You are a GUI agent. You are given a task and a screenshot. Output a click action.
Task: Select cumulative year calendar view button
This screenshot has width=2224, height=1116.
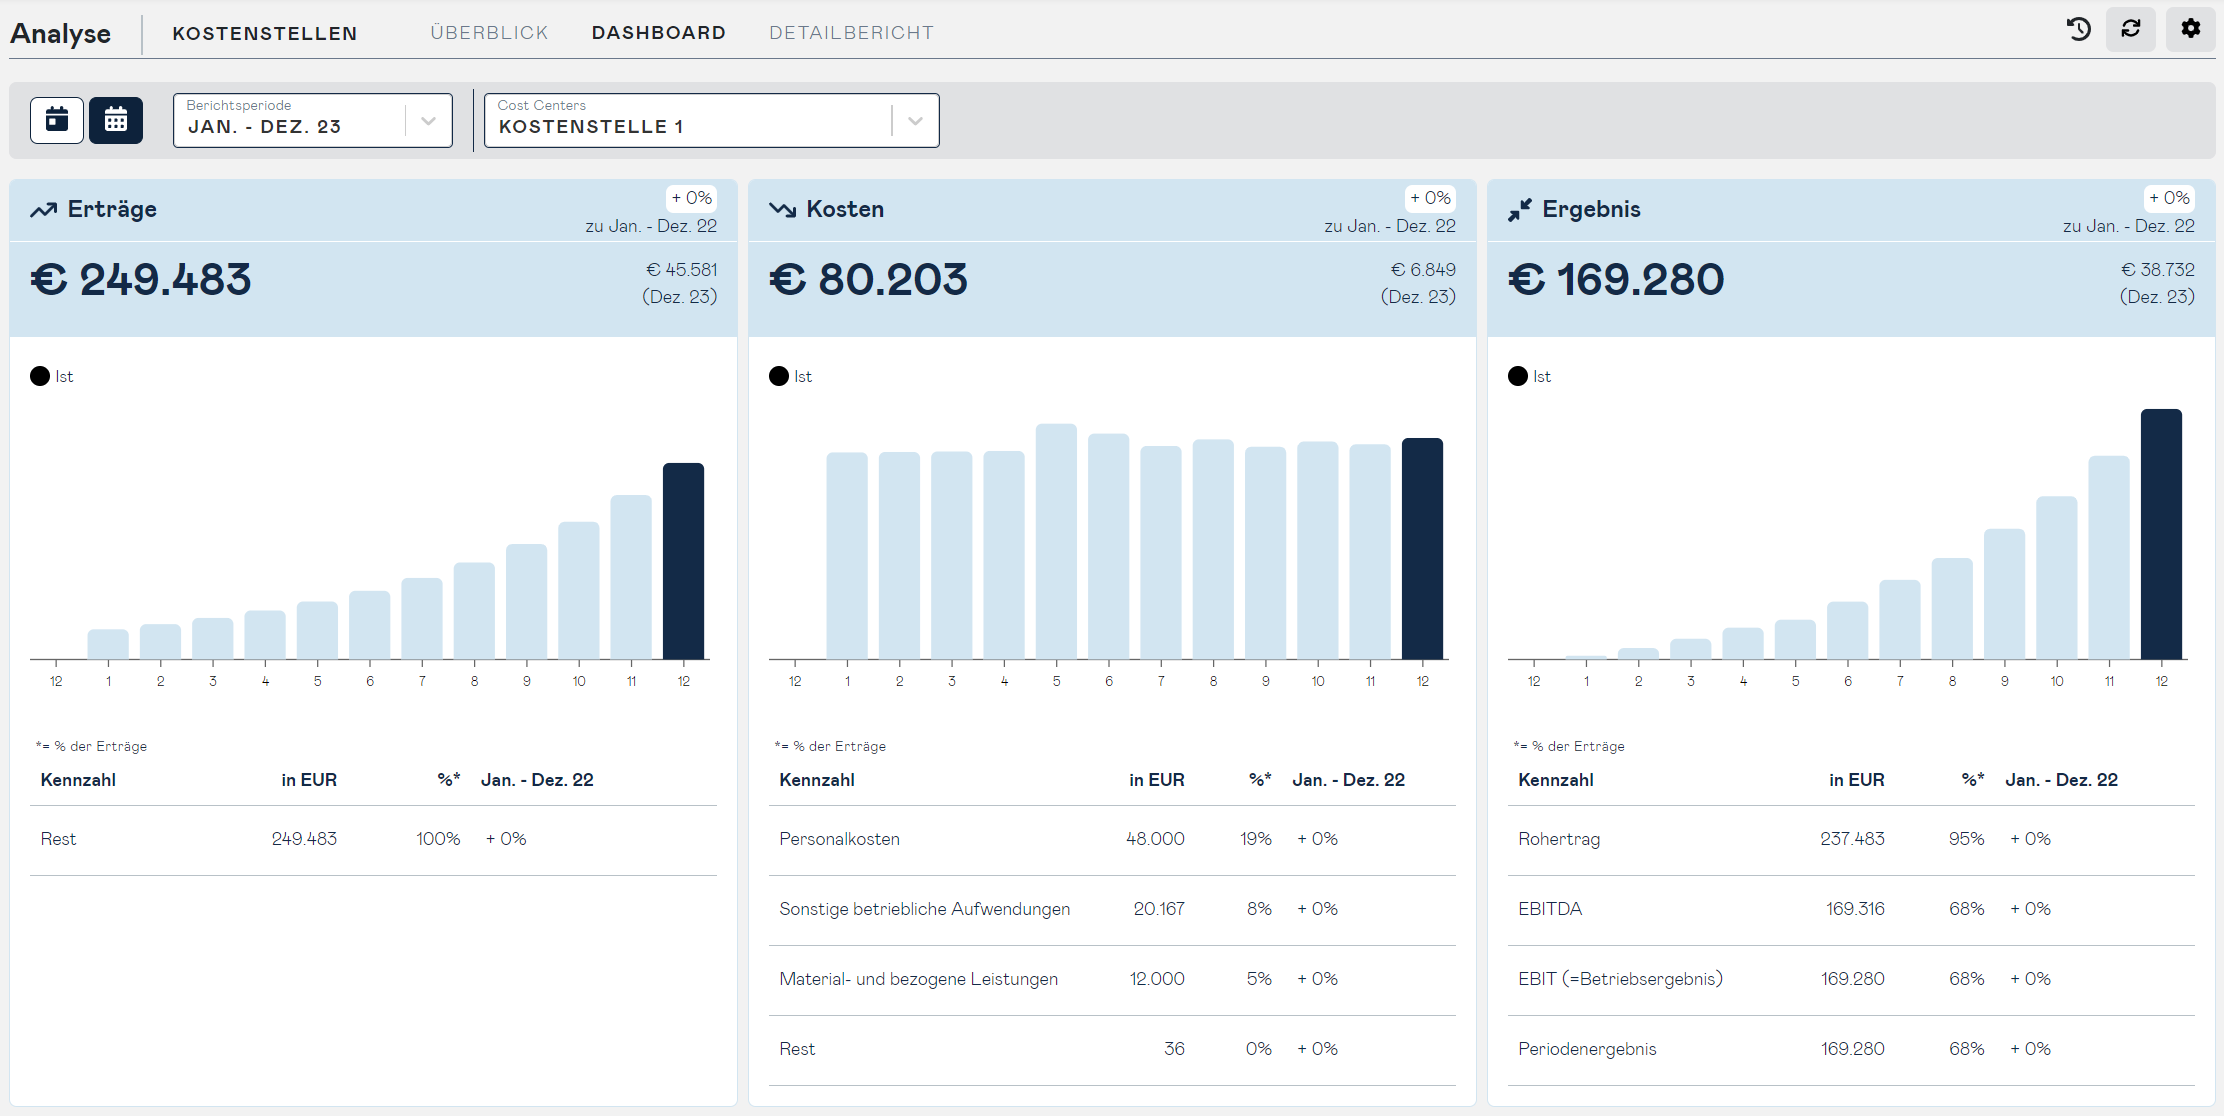click(x=116, y=120)
